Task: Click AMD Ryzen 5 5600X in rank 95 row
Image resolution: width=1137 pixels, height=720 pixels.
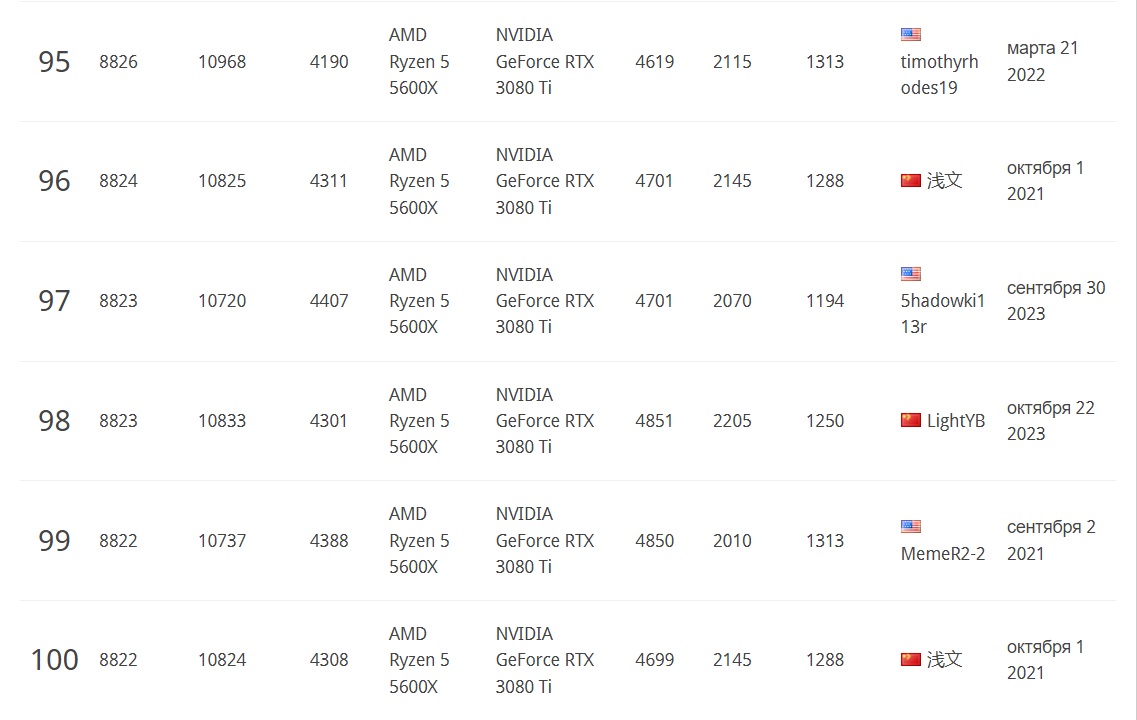Action: [x=419, y=62]
